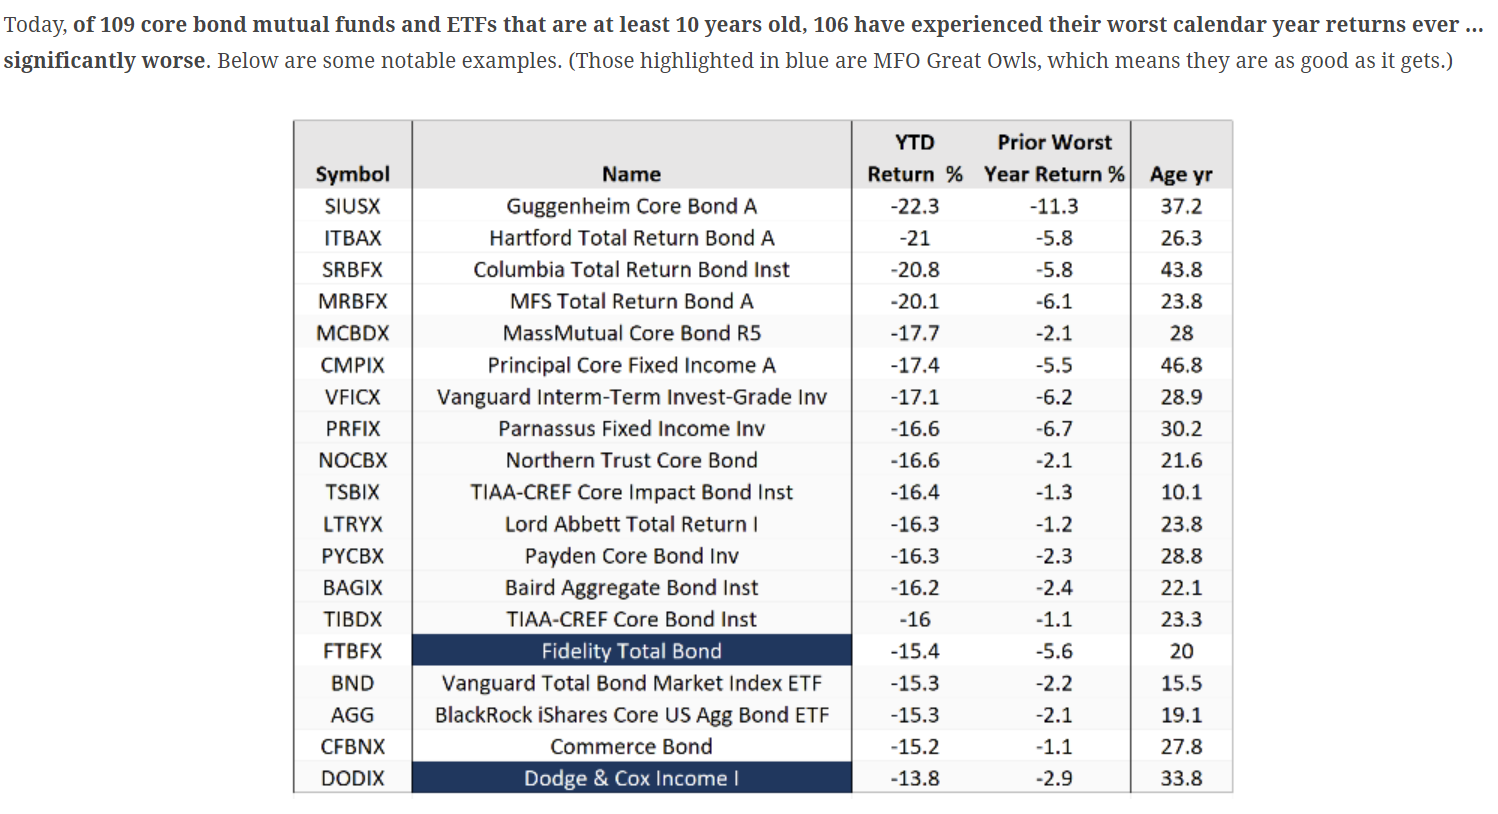Click the Guggenheim Core Bond A name
Viewport: 1498px width, 814px height.
[631, 206]
